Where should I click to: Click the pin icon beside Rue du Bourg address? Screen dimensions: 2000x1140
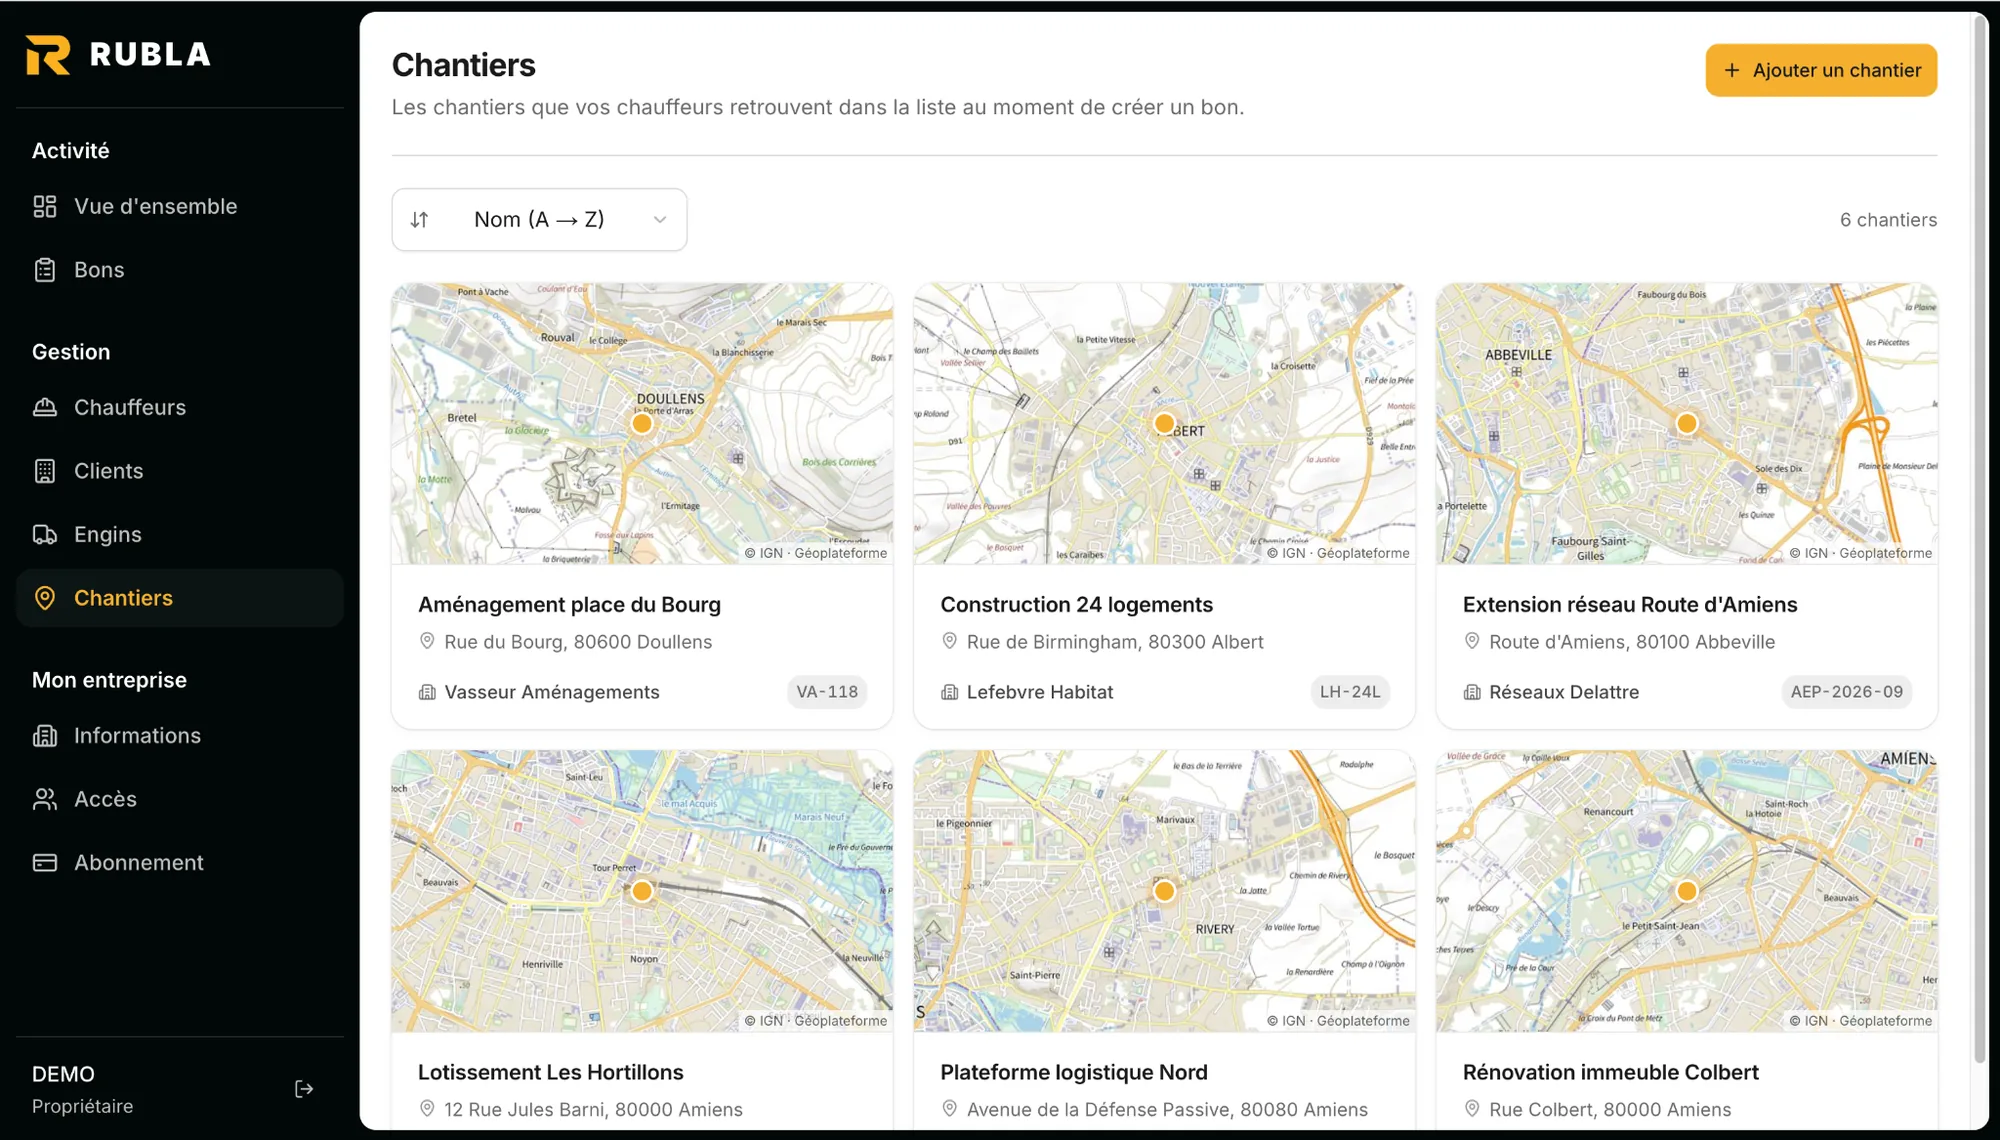point(427,641)
